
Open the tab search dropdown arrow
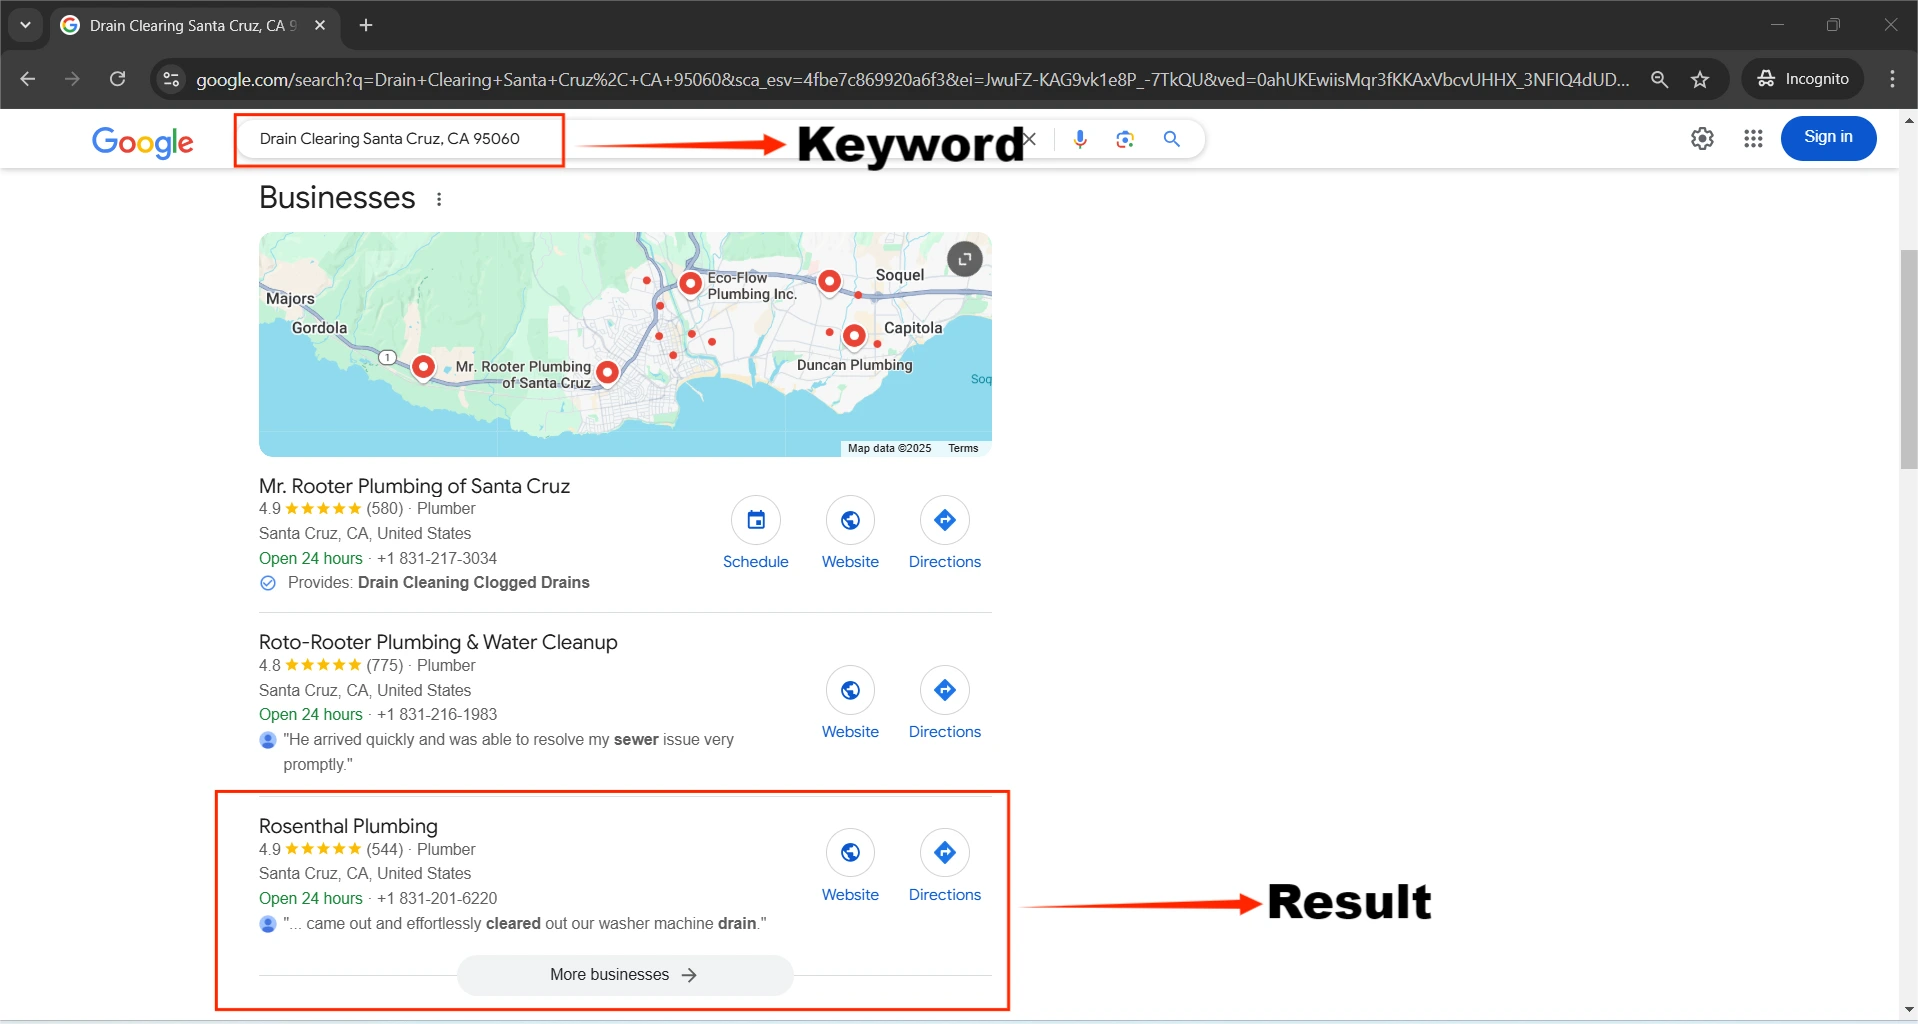pyautogui.click(x=25, y=25)
